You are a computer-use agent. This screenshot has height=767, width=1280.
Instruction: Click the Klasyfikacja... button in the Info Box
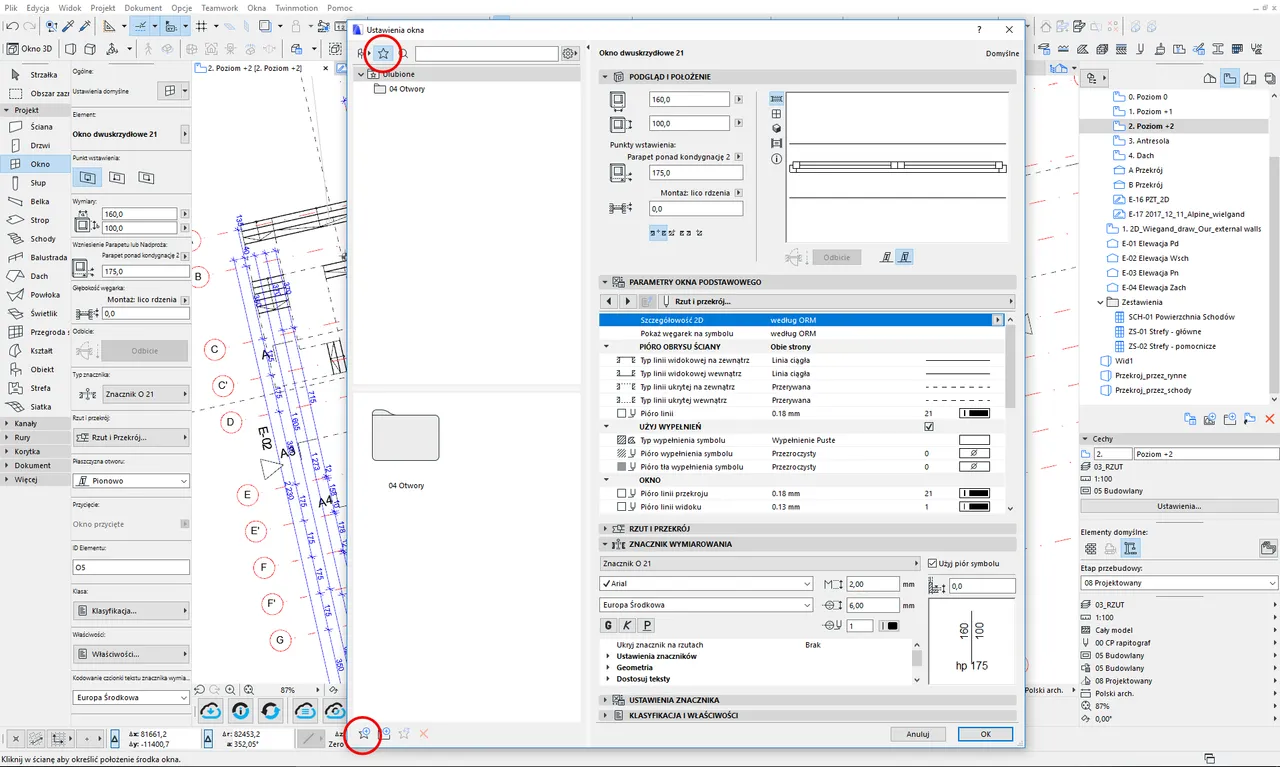pos(132,610)
